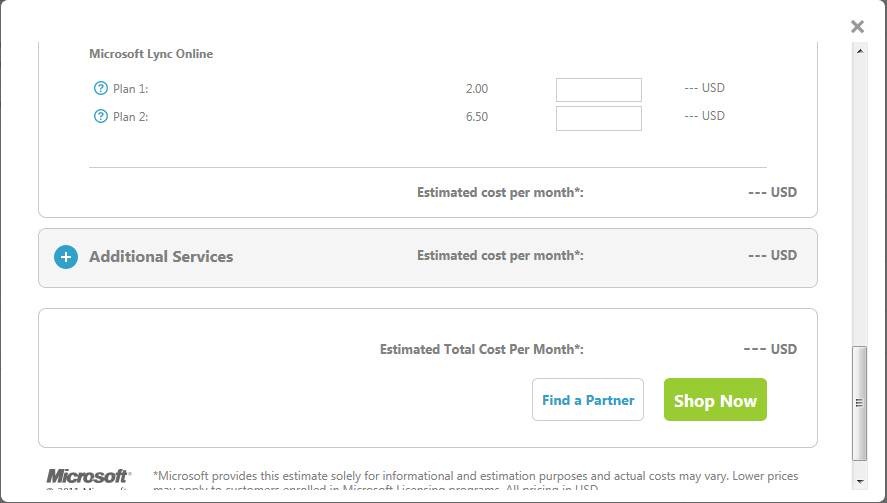887x503 pixels.
Task: Click the Plan 2 label text
Action: click(x=130, y=117)
